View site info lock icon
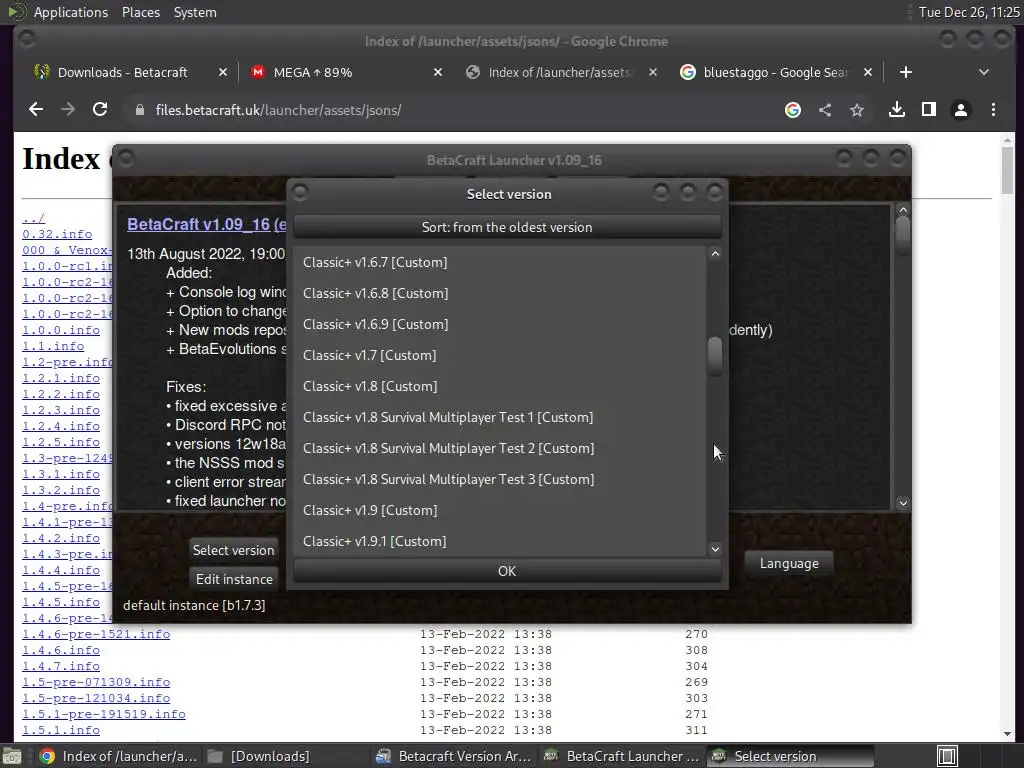The height and width of the screenshot is (768, 1024). [x=139, y=110]
